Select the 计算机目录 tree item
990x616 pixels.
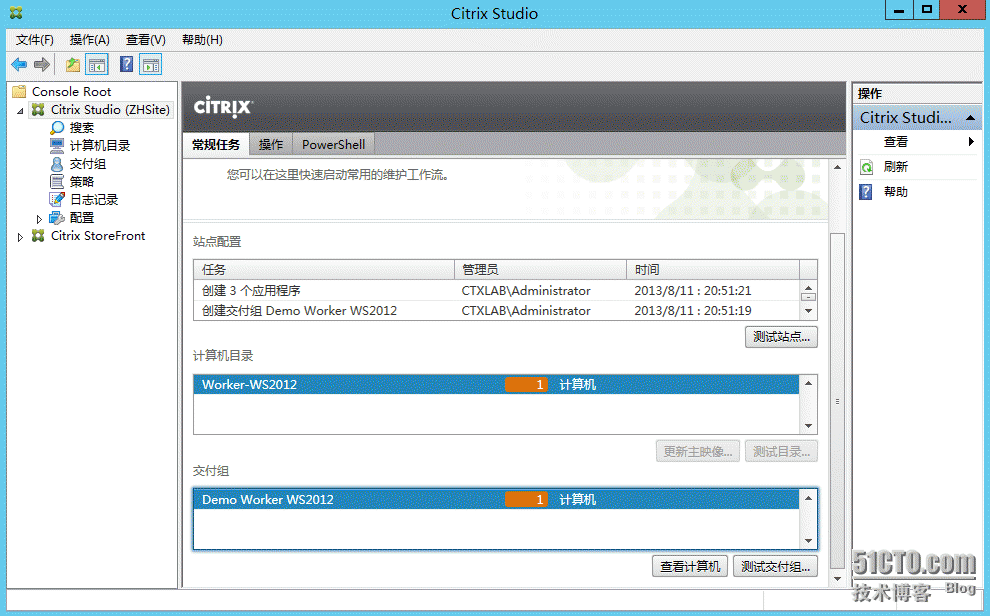click(x=100, y=146)
